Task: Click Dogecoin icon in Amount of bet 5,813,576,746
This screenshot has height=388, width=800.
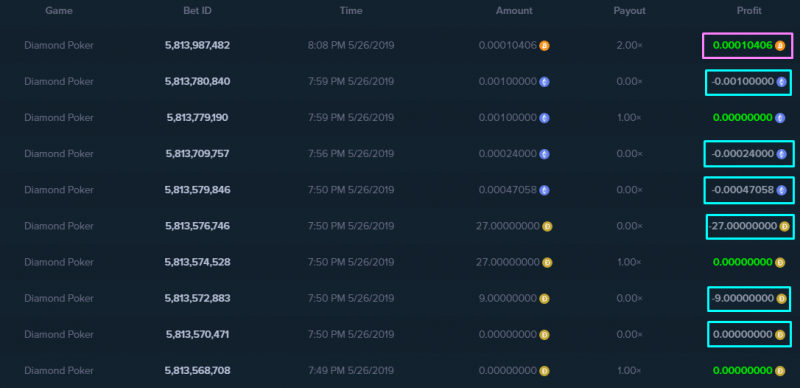Action: [x=547, y=226]
